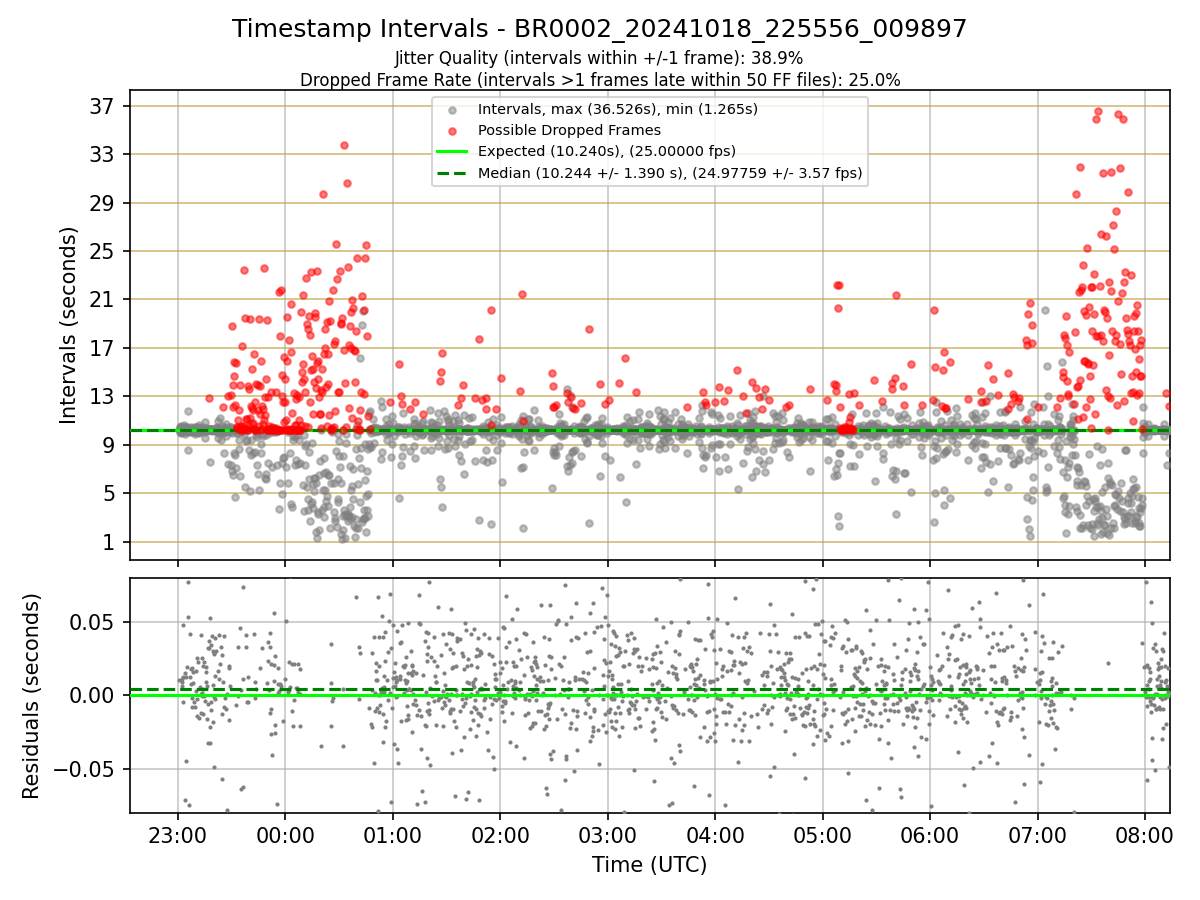
Task: Click the solid green line legend sample
Action: (453, 152)
